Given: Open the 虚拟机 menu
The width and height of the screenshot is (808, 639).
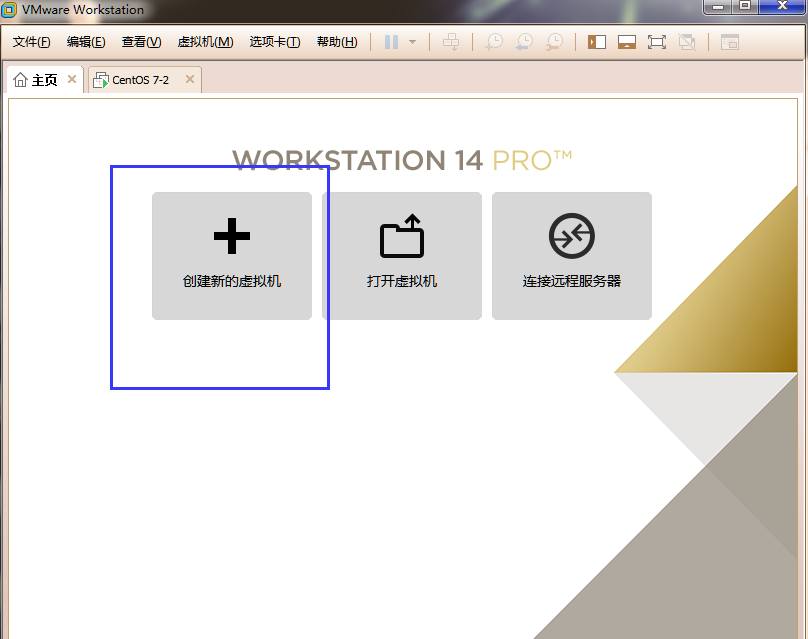Looking at the screenshot, I should click(x=205, y=42).
